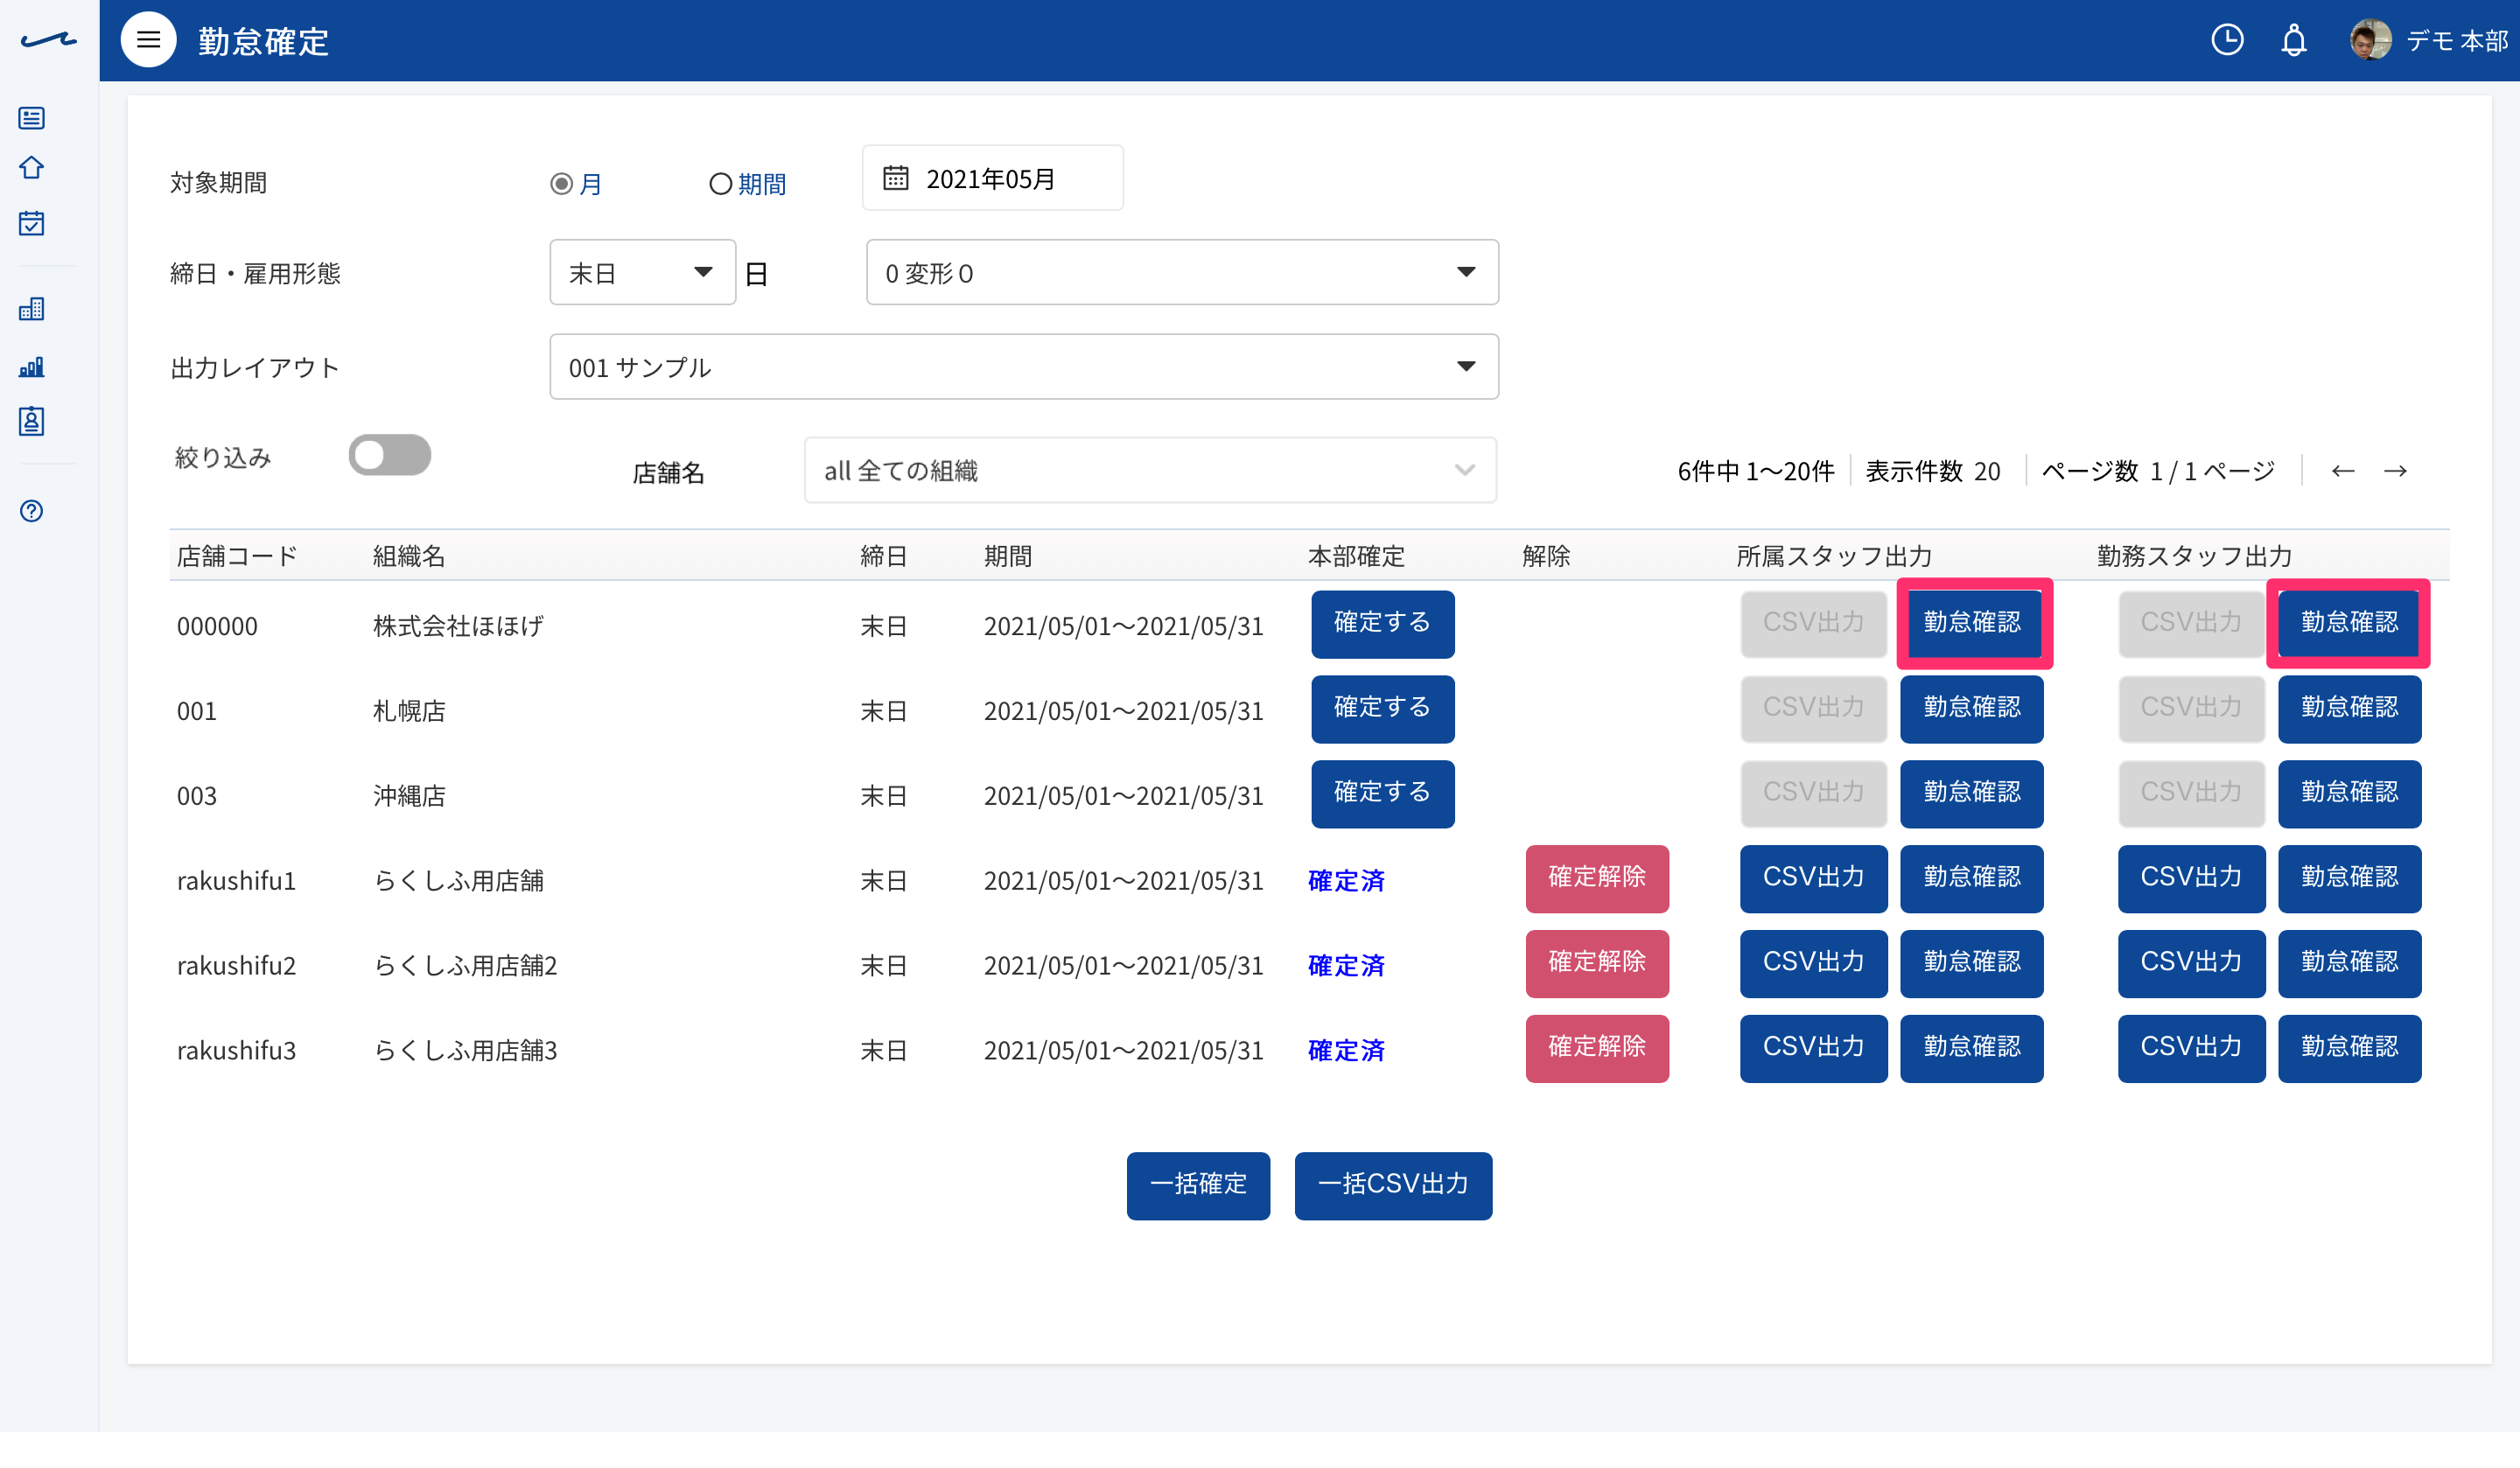Image resolution: width=2520 pixels, height=1468 pixels.
Task: Click the 一括確定 button
Action: 1198,1186
